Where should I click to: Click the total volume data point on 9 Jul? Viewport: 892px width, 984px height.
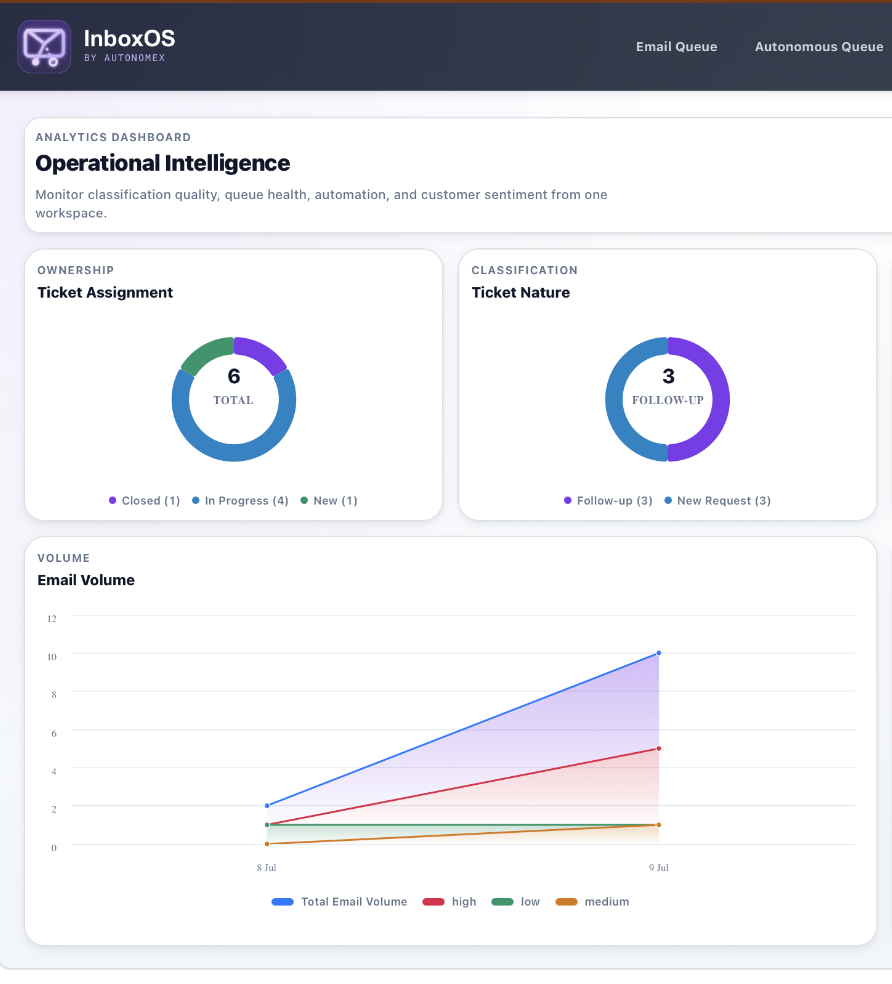click(658, 653)
